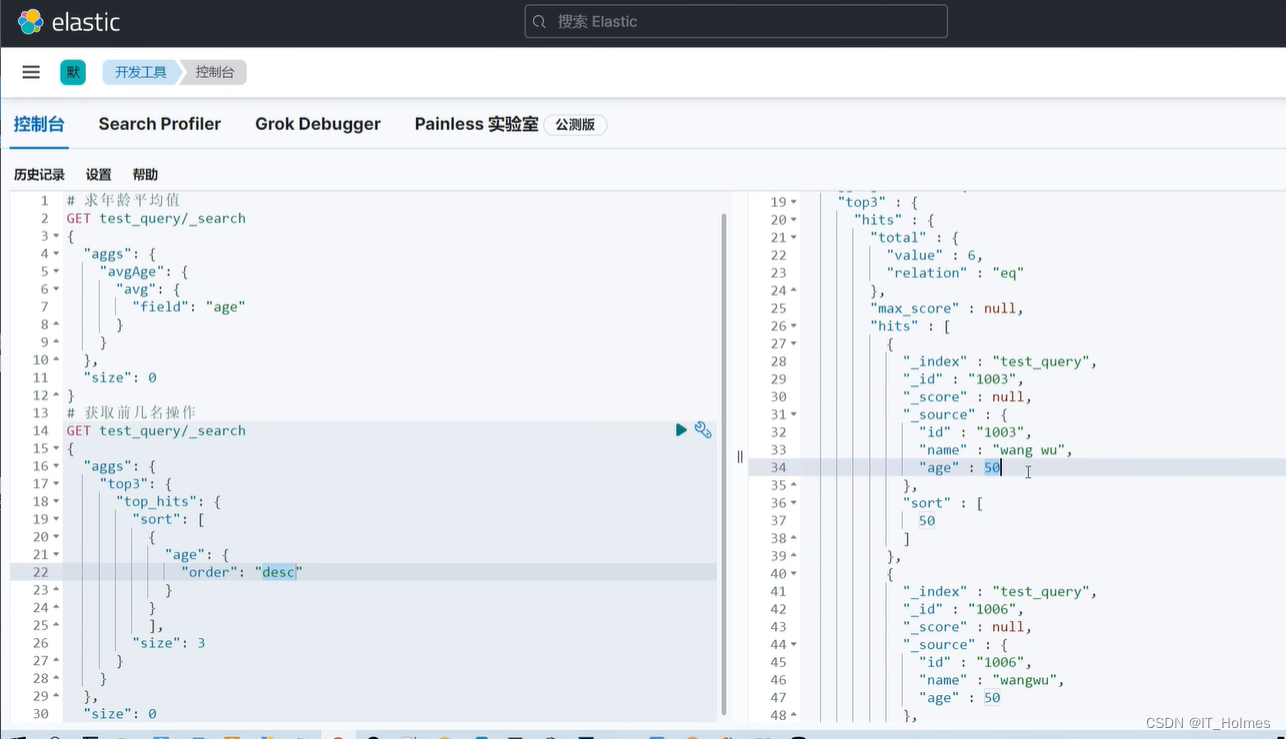The width and height of the screenshot is (1286, 739).
Task: Click the 公测版 beta badge
Action: (x=575, y=125)
